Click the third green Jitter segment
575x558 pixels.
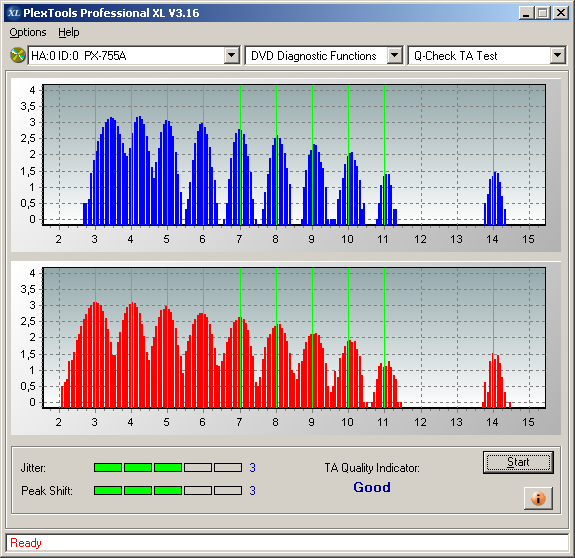pos(168,467)
